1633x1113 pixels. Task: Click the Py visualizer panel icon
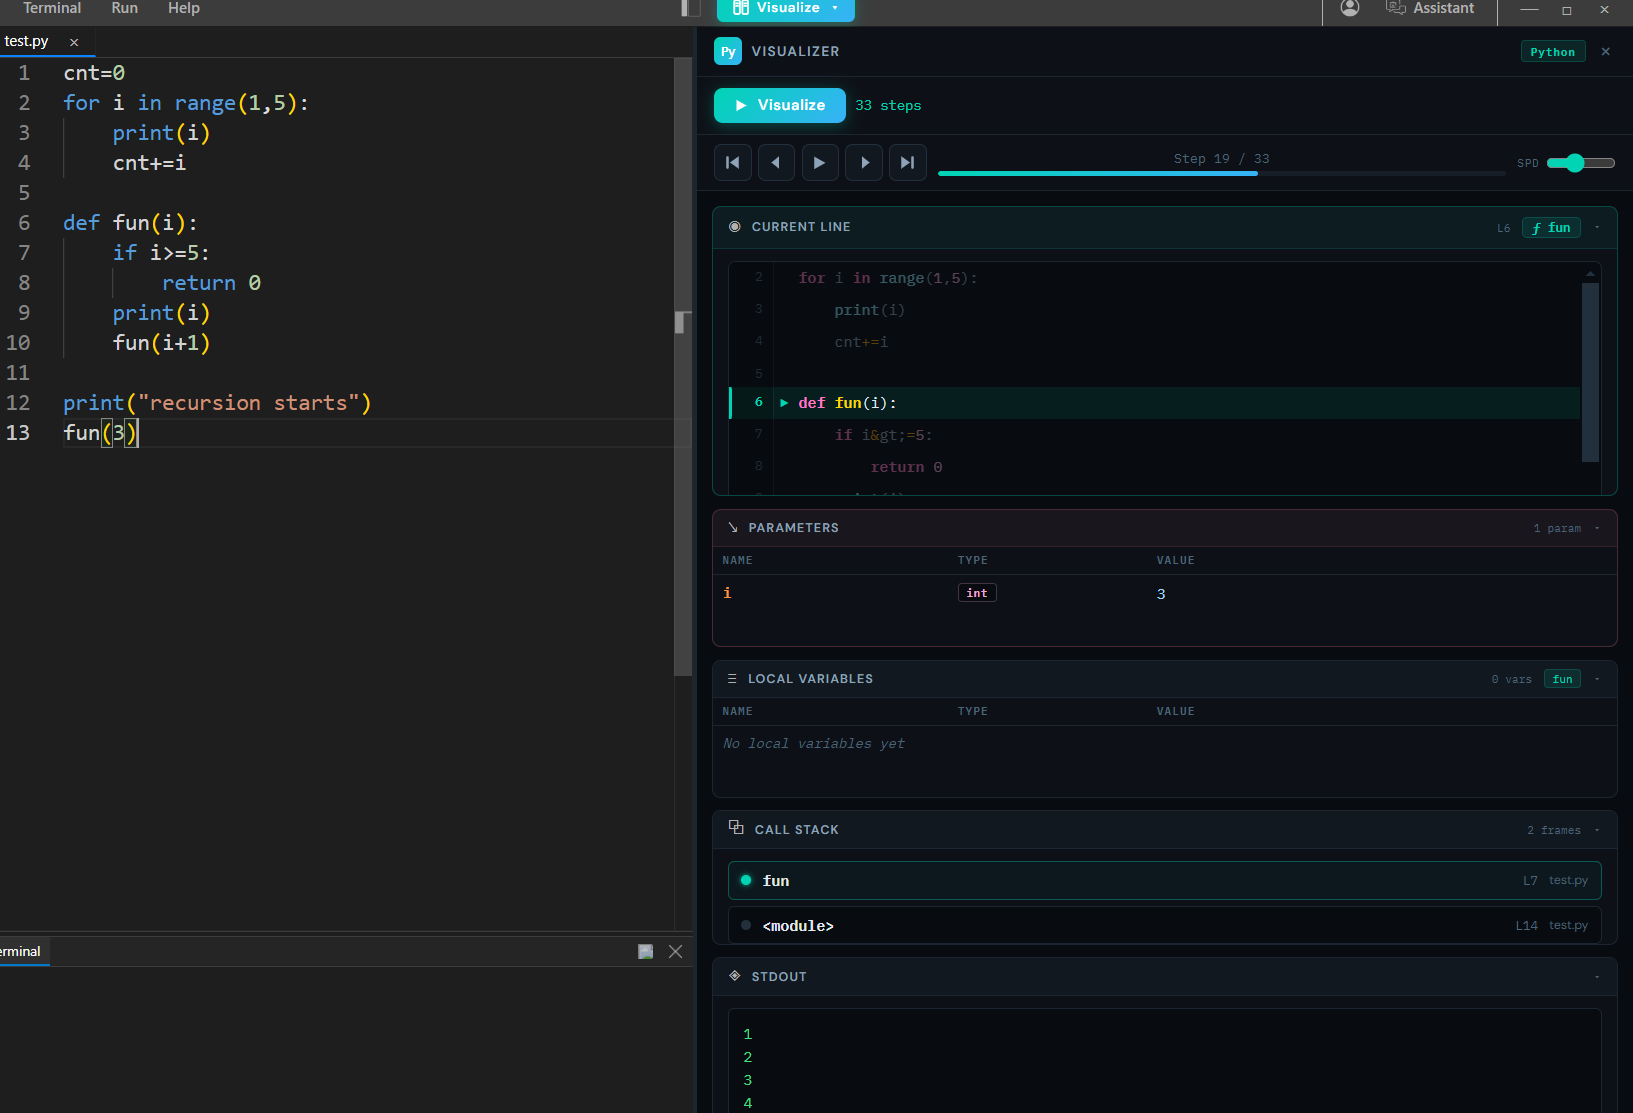point(727,51)
